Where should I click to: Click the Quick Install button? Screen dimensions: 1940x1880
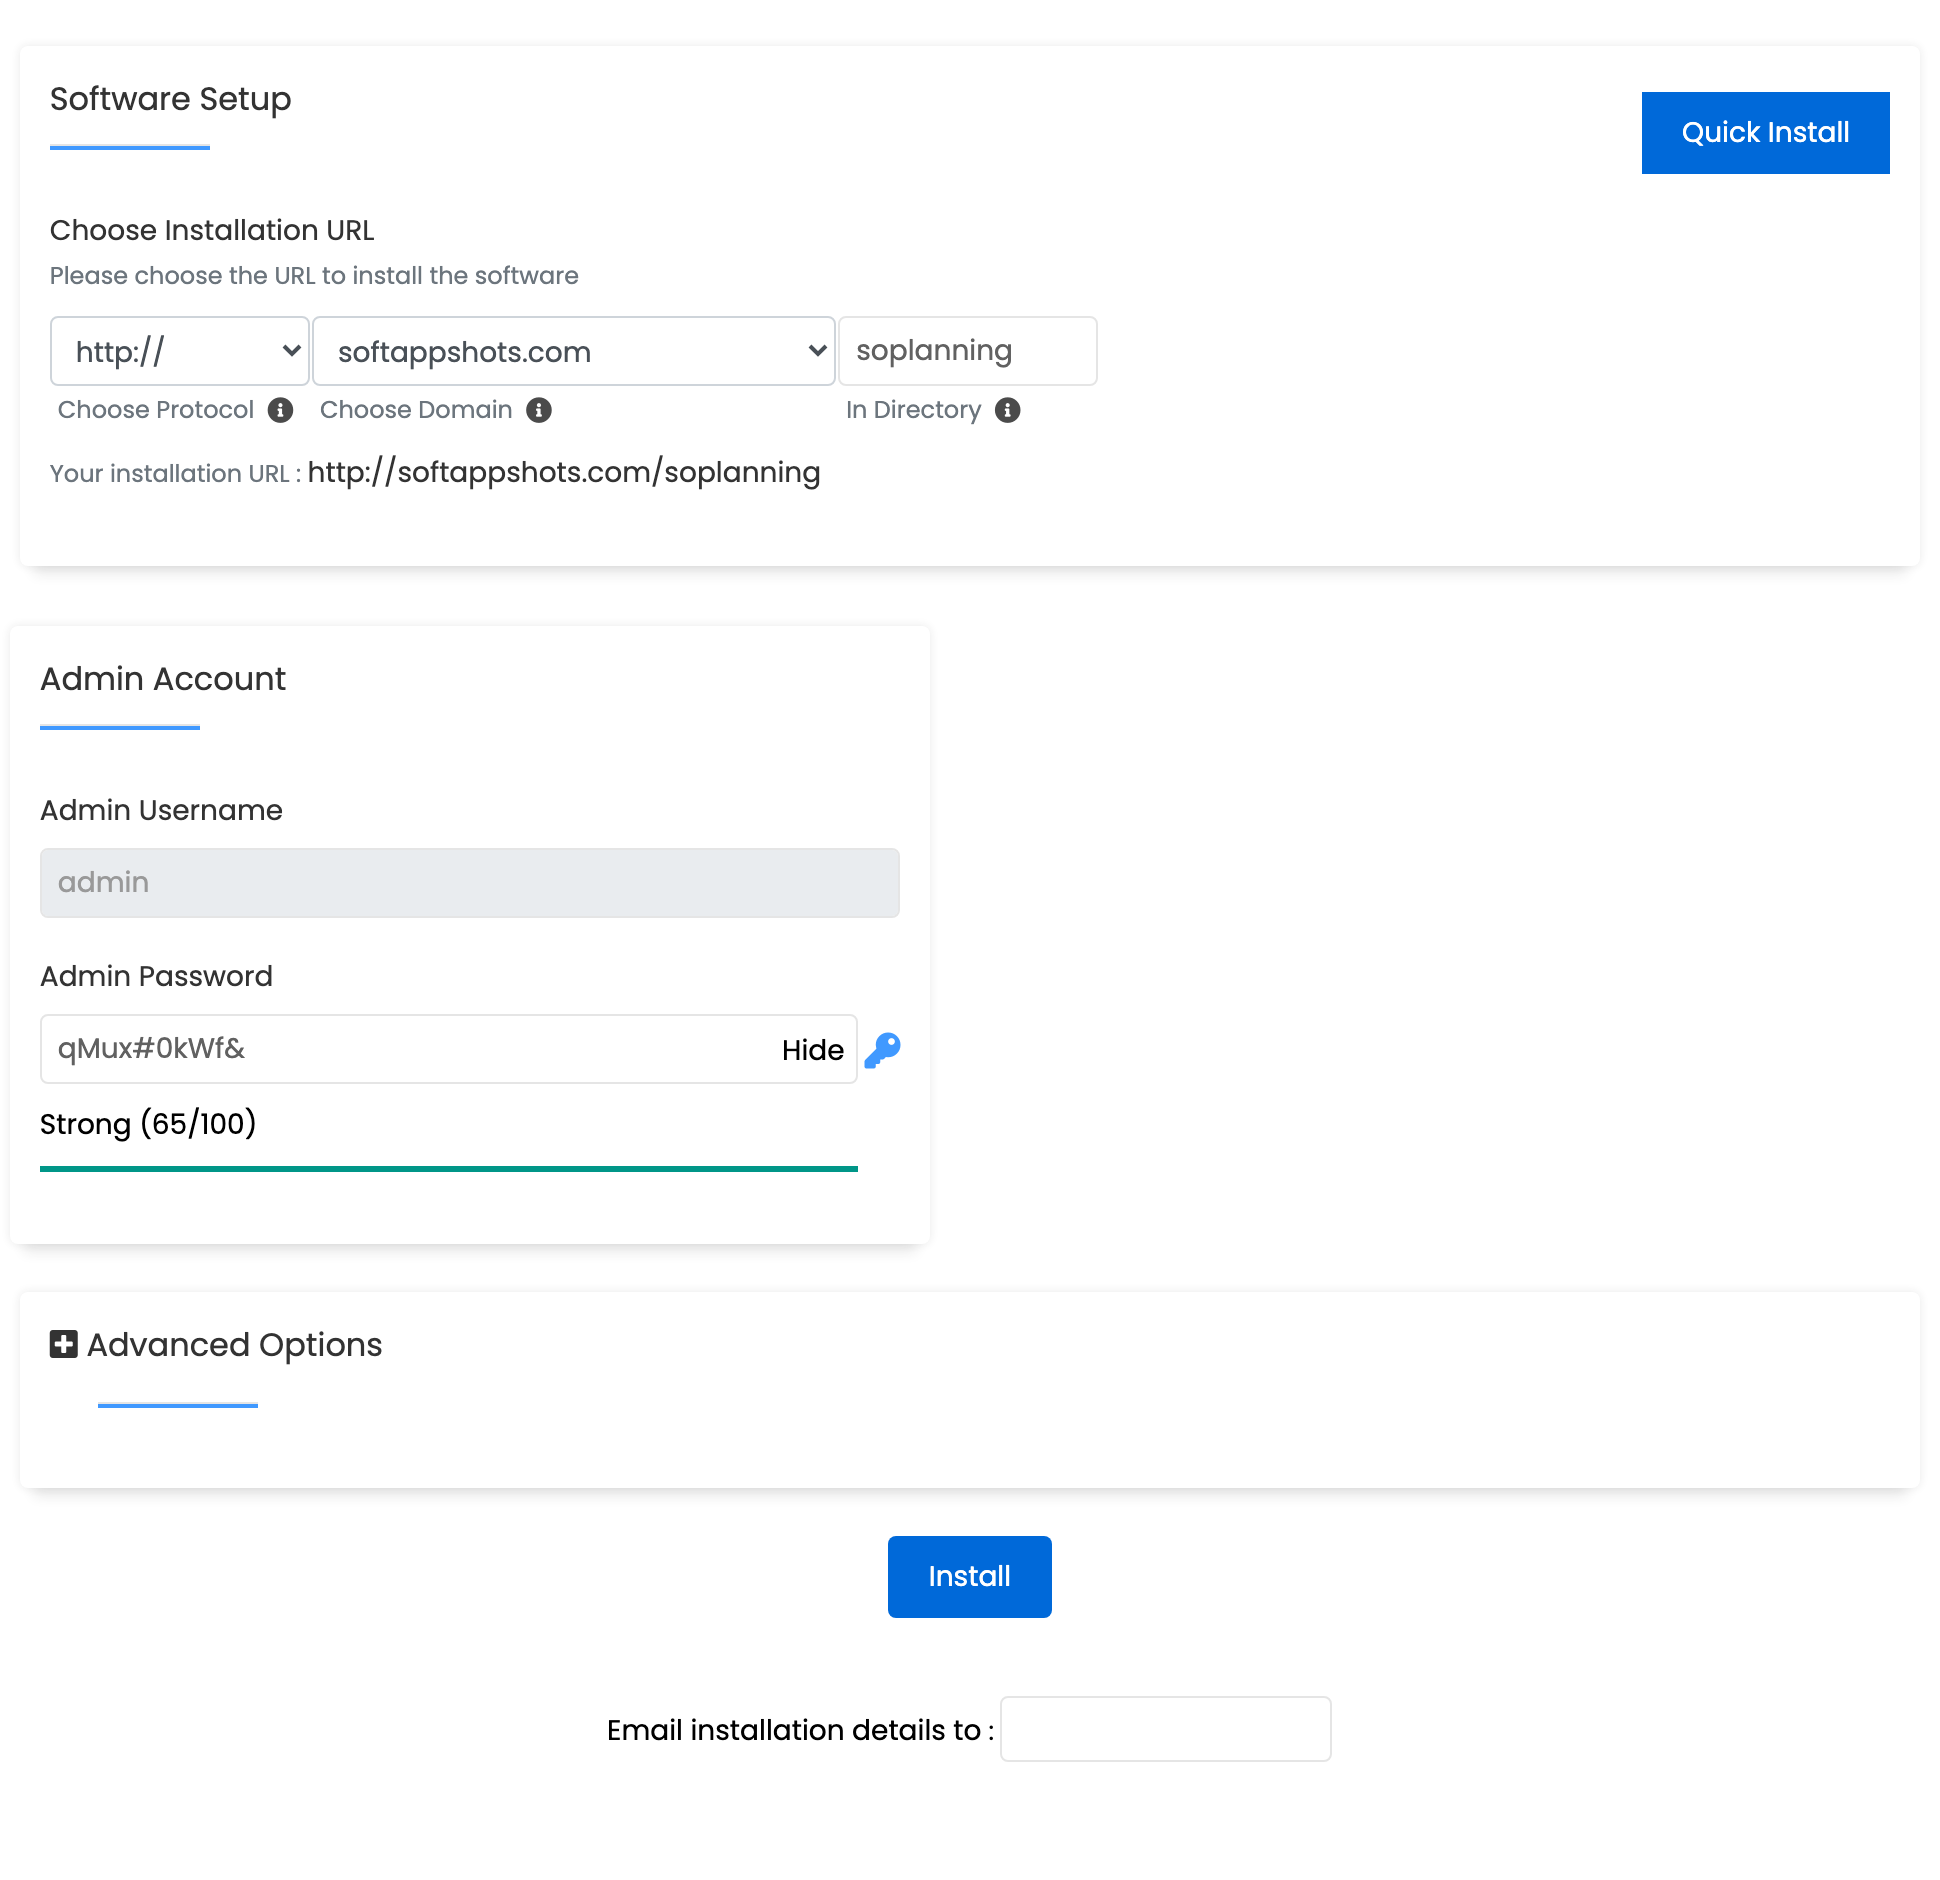point(1764,131)
